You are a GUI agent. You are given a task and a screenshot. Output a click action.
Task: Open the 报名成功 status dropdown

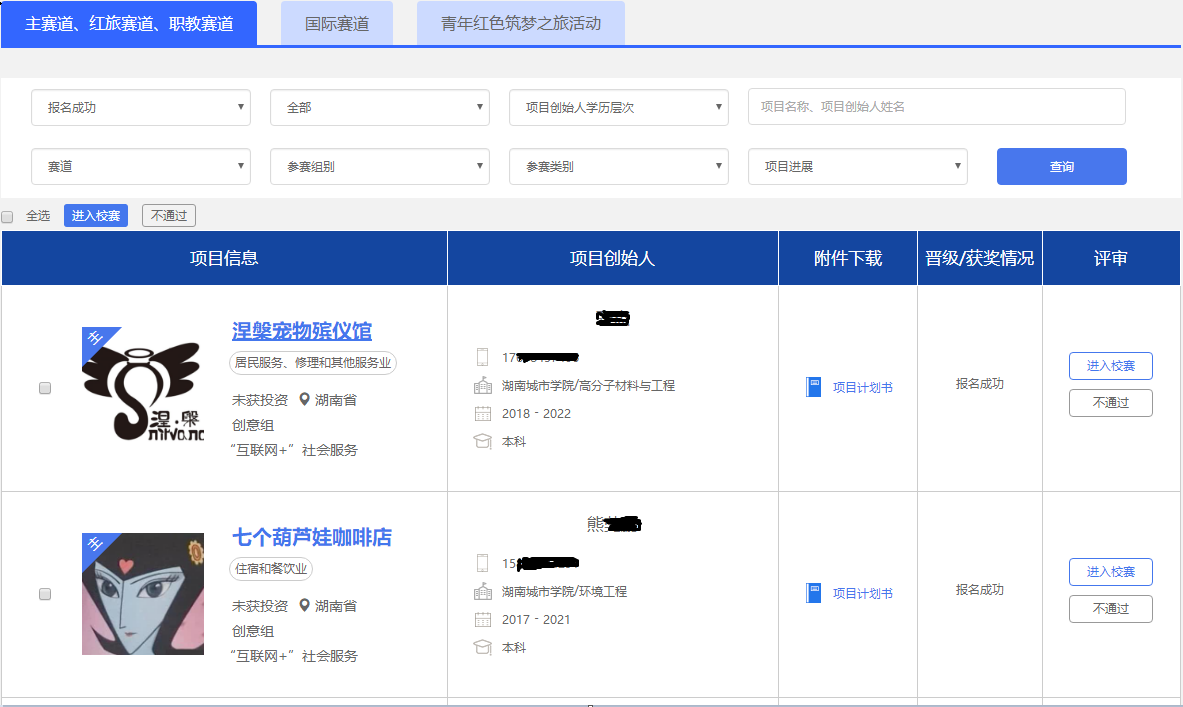(x=141, y=107)
